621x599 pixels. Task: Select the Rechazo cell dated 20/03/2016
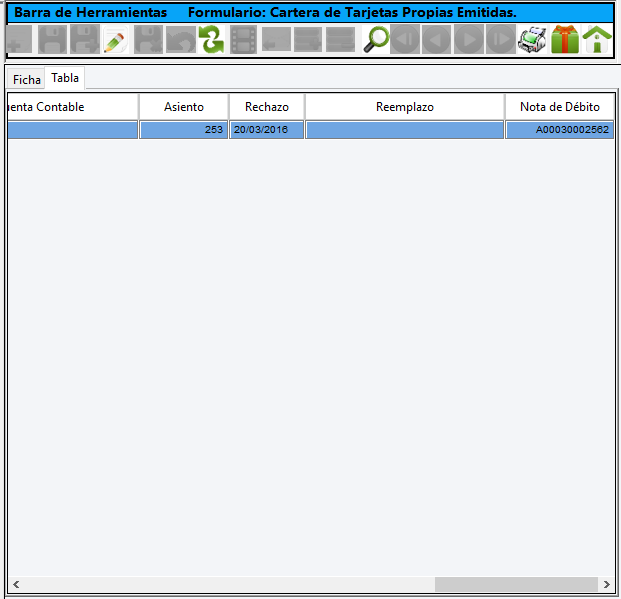(x=266, y=130)
